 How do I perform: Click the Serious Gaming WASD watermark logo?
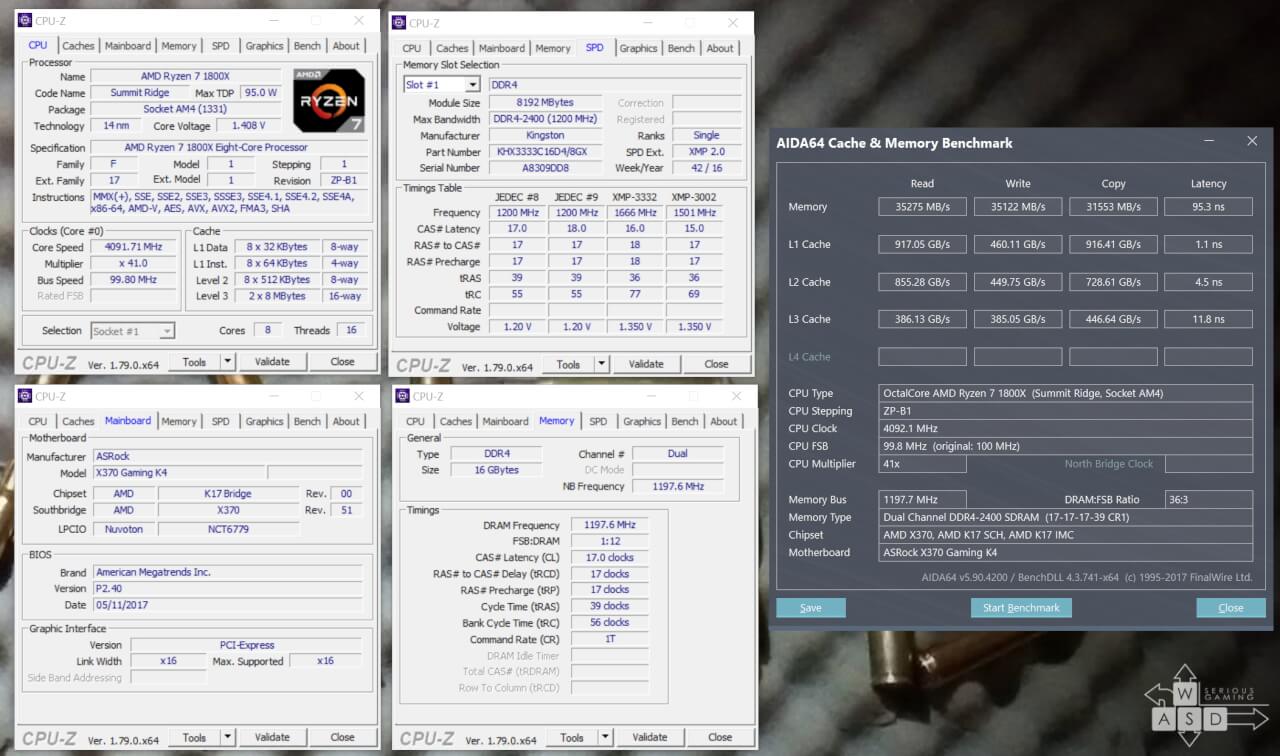point(1205,705)
